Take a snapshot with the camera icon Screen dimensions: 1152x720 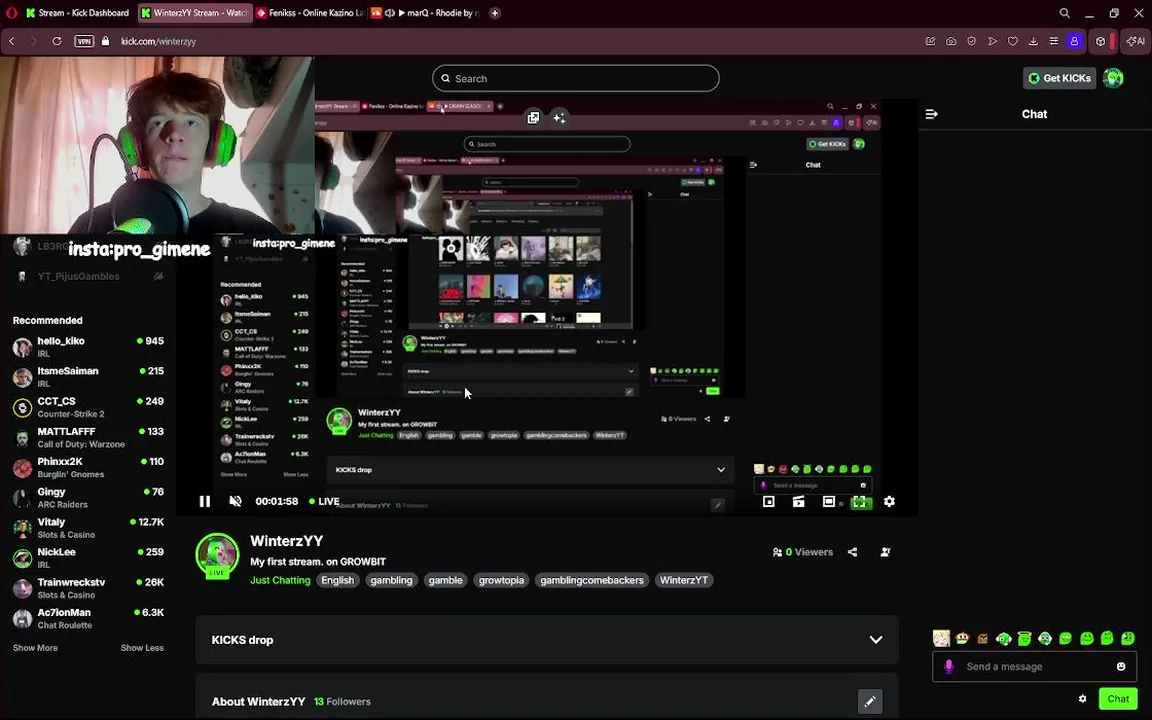click(x=951, y=41)
